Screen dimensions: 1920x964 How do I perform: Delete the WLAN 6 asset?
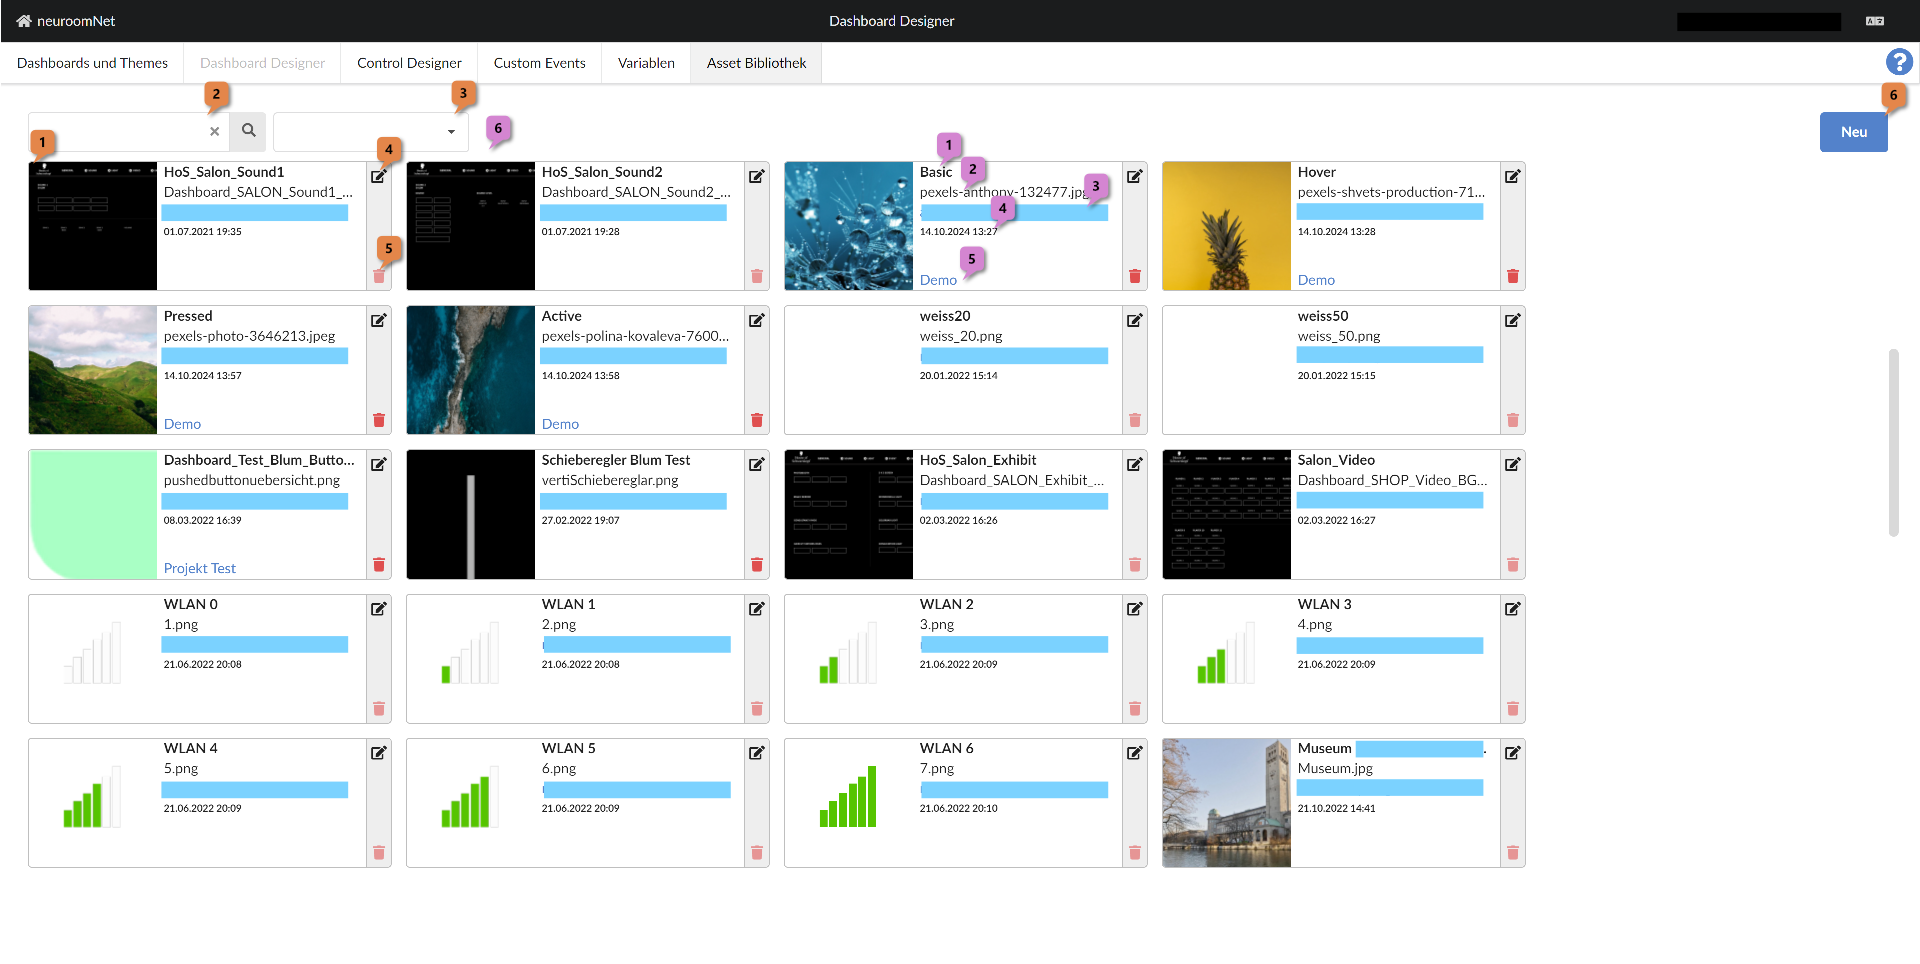click(1135, 852)
